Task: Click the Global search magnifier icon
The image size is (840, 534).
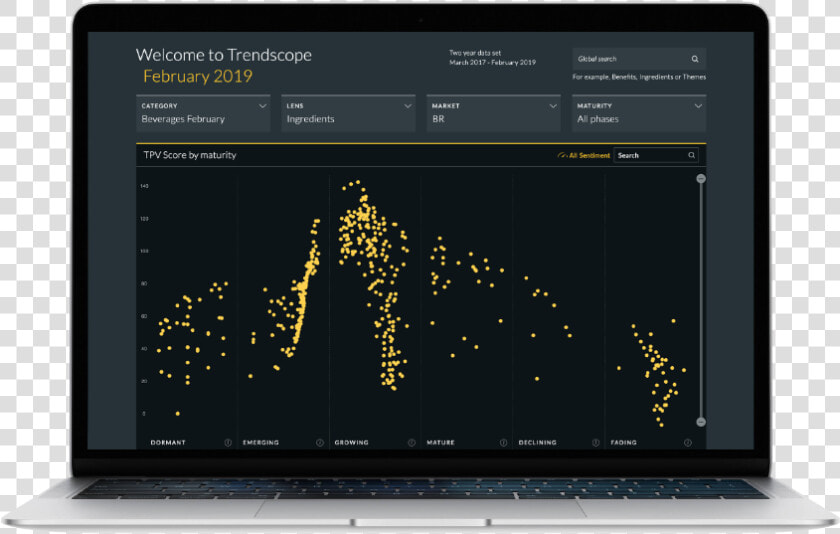Action: 695,59
